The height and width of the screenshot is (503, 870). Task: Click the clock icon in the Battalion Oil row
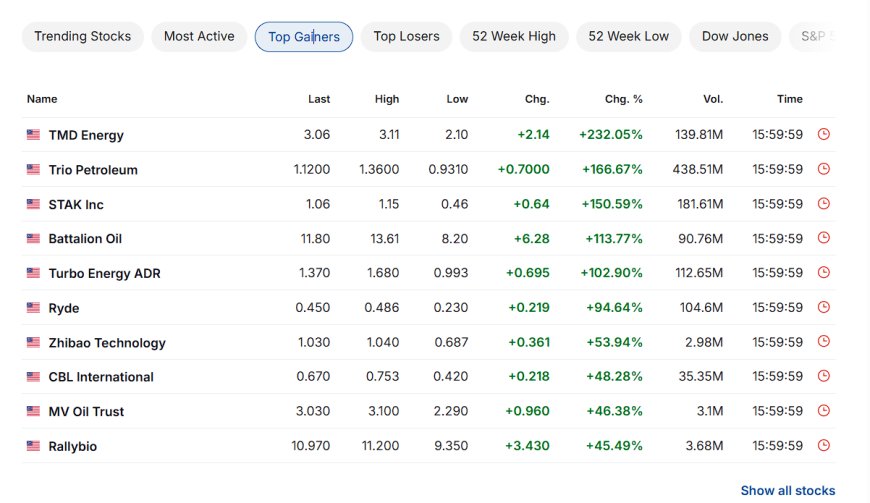pos(823,238)
